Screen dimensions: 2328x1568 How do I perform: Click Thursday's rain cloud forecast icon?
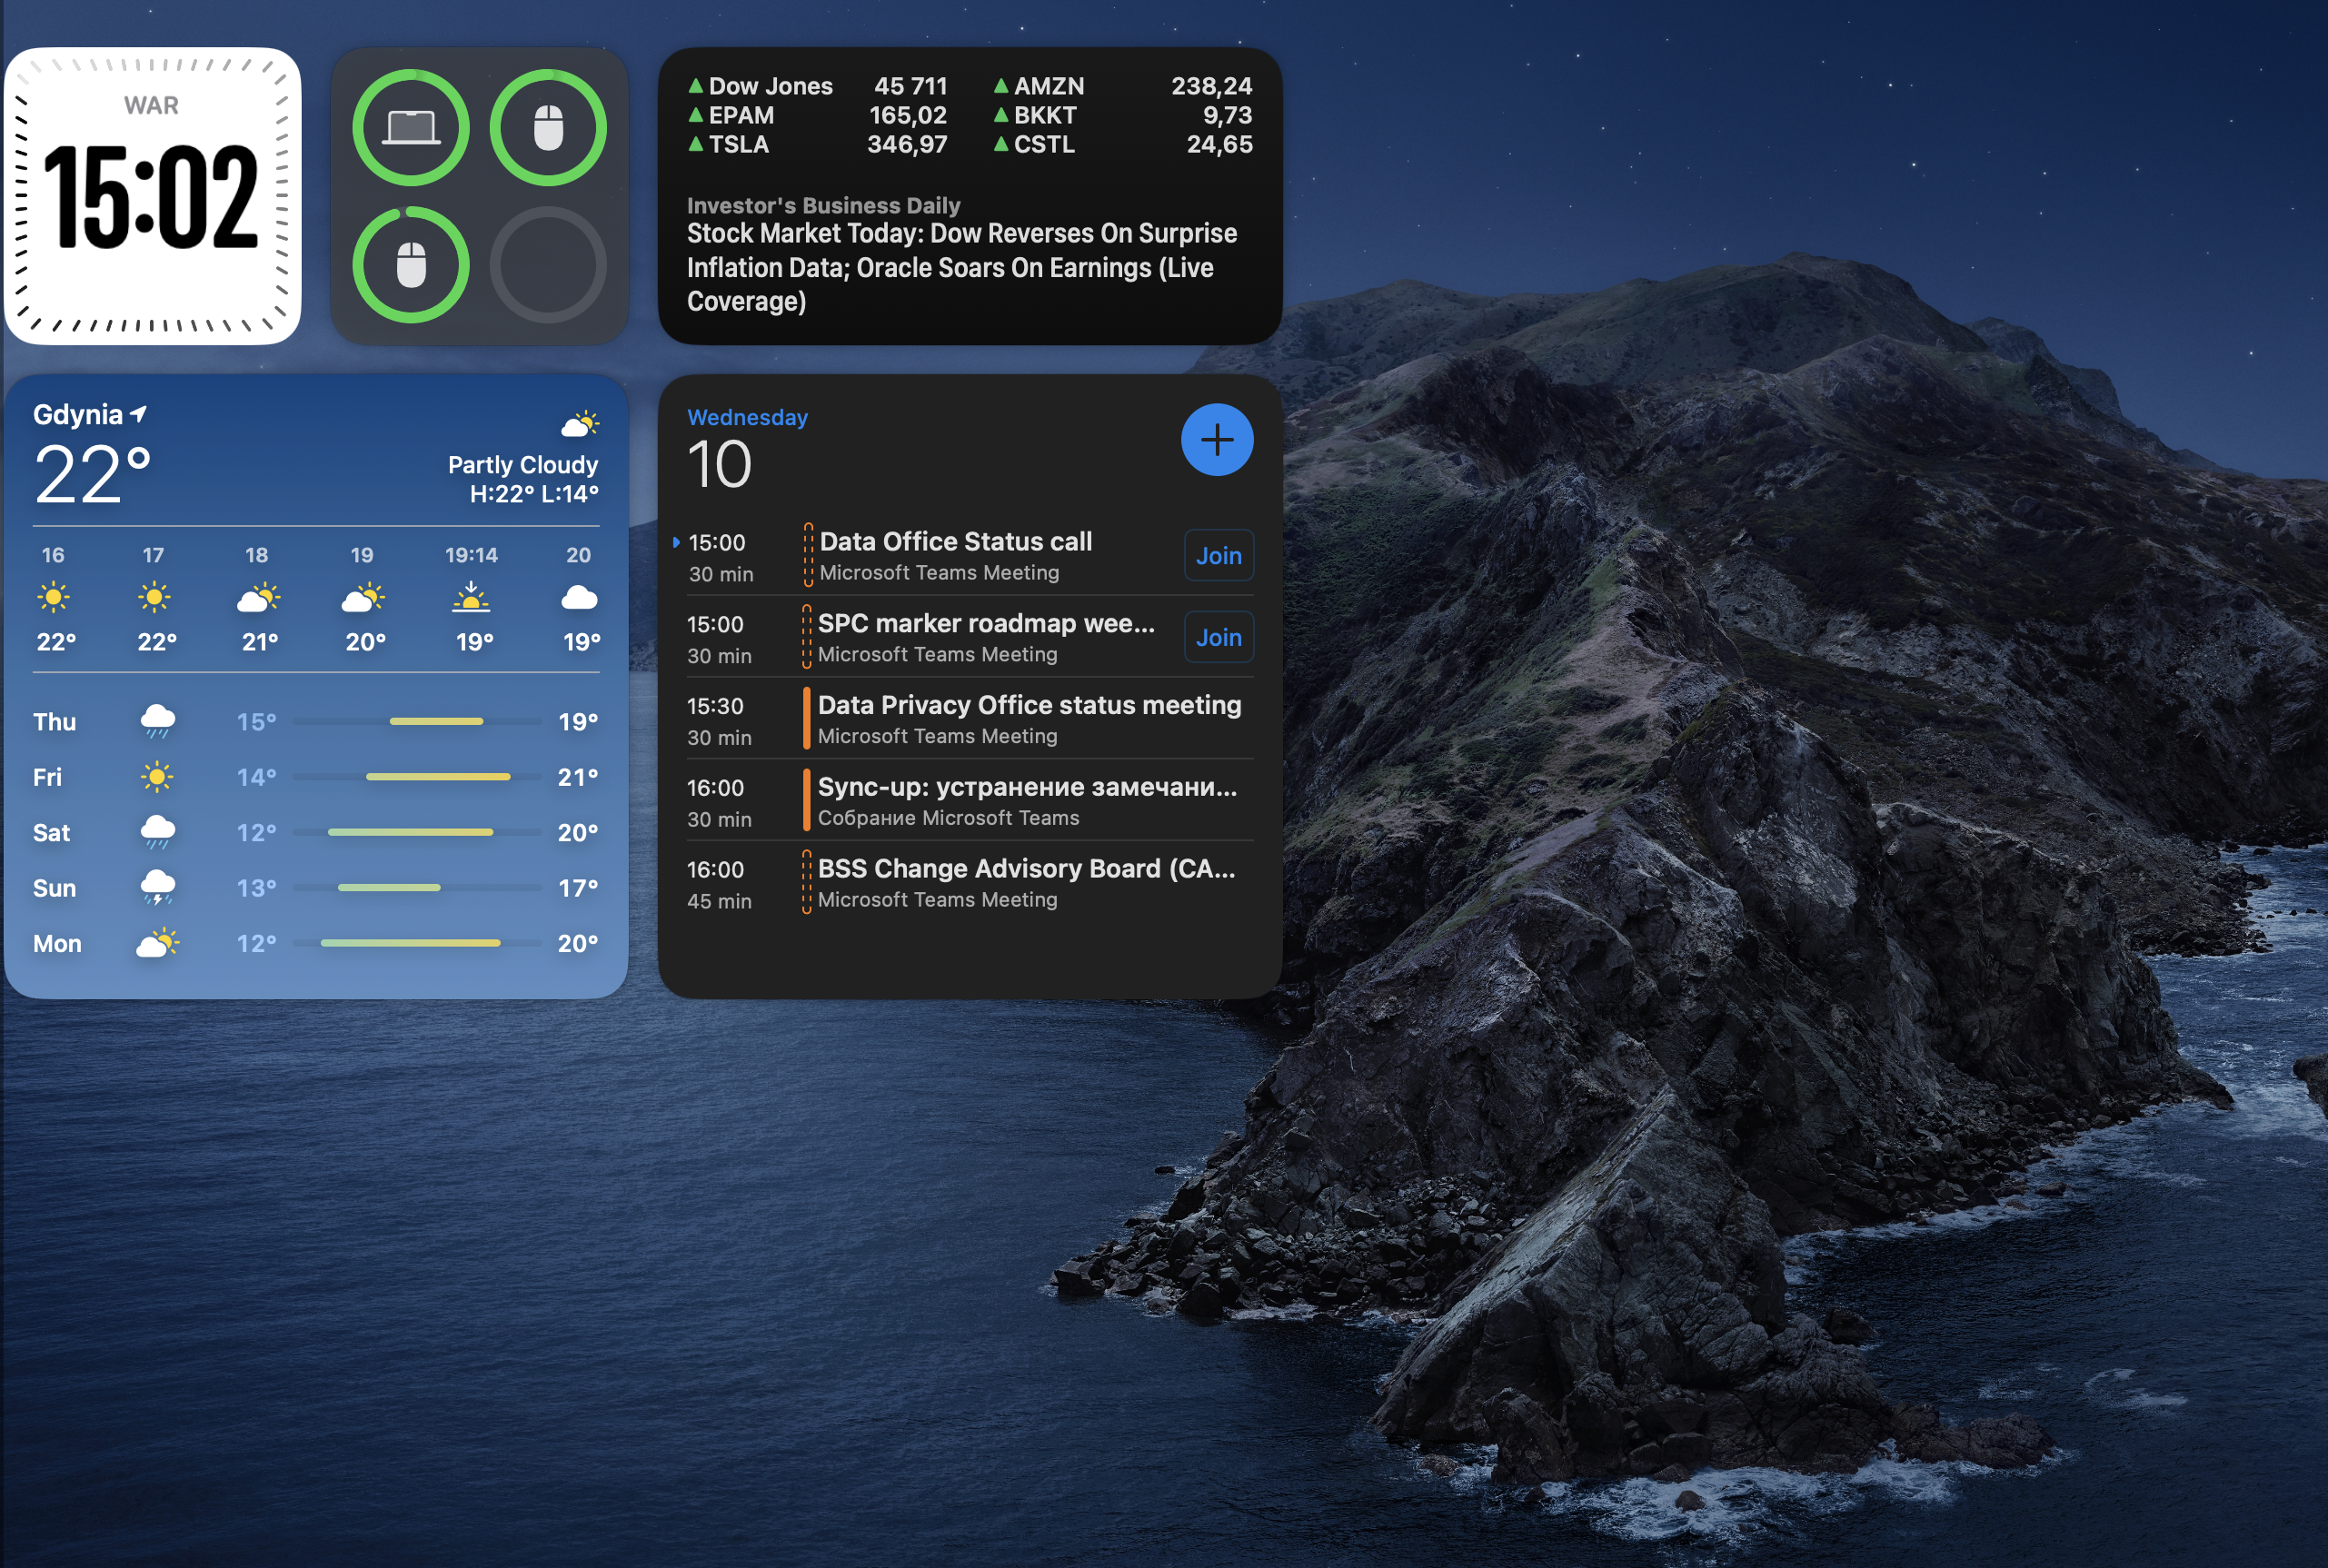tap(157, 720)
